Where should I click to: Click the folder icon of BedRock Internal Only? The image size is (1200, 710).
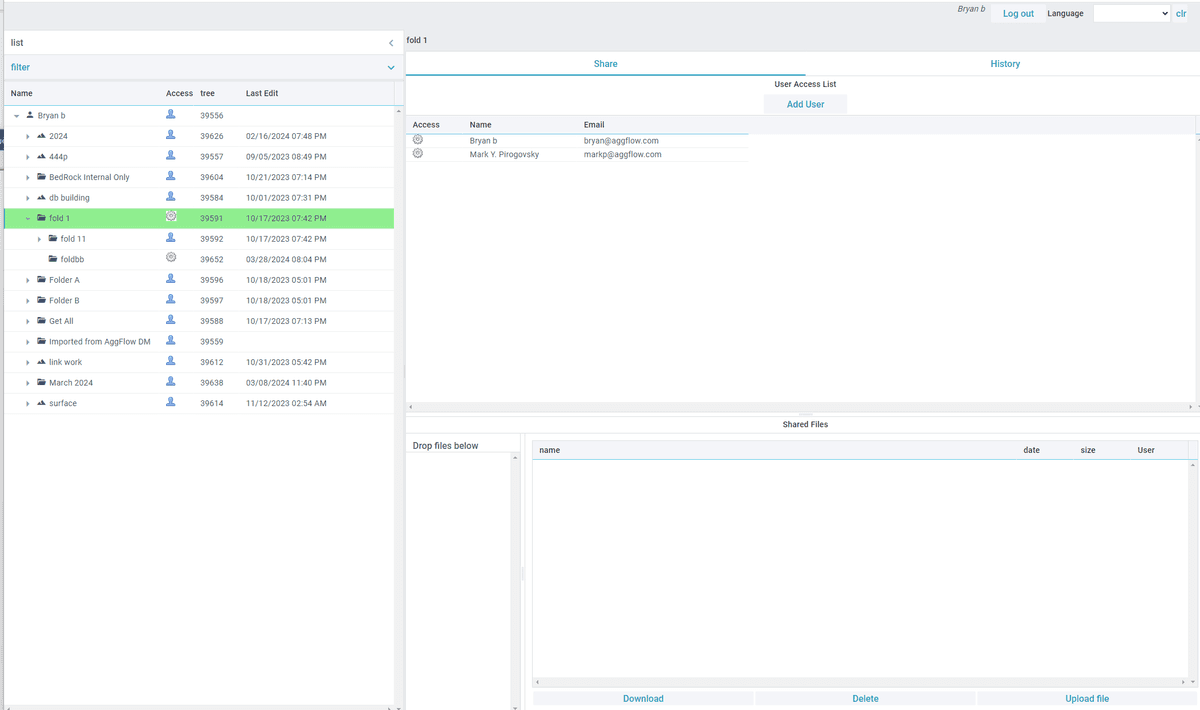[x=41, y=177]
